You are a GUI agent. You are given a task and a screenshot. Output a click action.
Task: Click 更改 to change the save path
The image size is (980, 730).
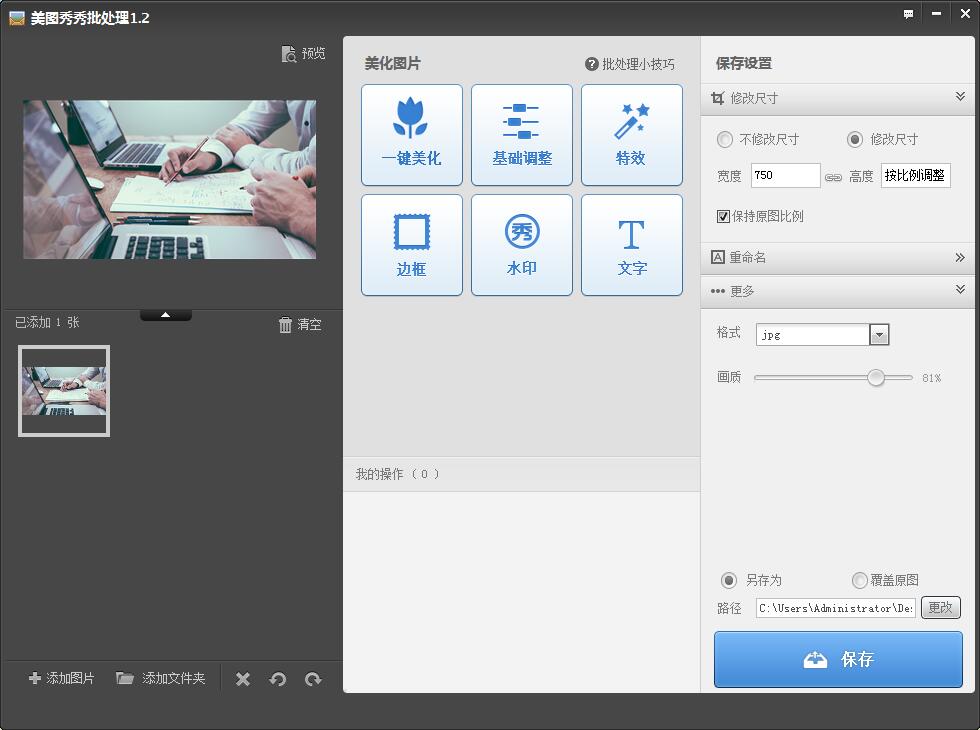click(x=940, y=607)
